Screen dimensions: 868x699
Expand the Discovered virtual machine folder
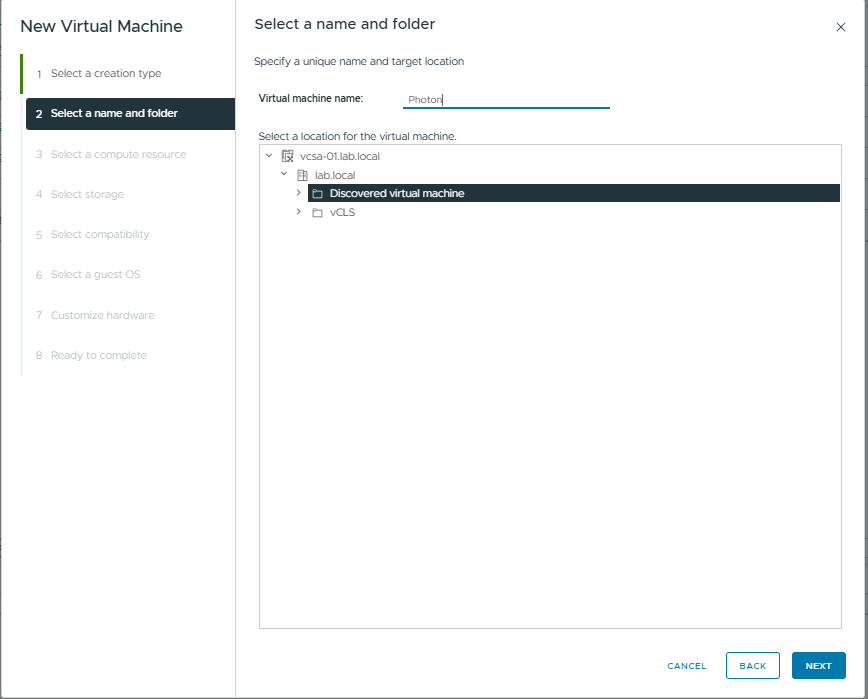[x=299, y=193]
